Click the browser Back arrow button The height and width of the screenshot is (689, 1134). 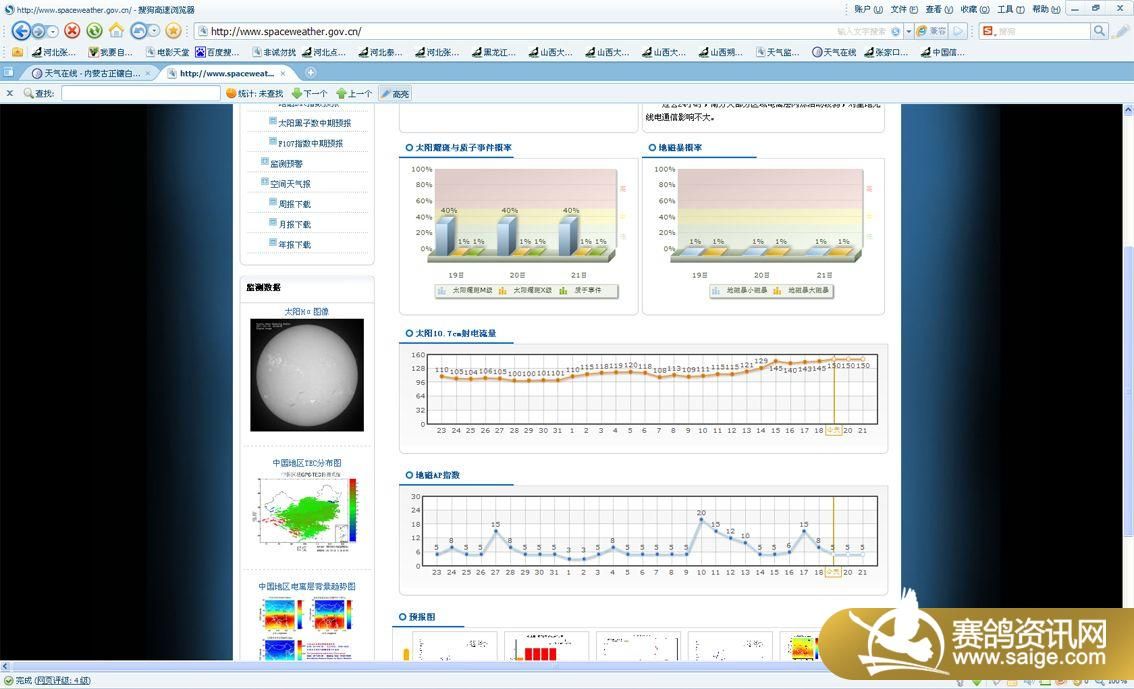click(x=21, y=31)
